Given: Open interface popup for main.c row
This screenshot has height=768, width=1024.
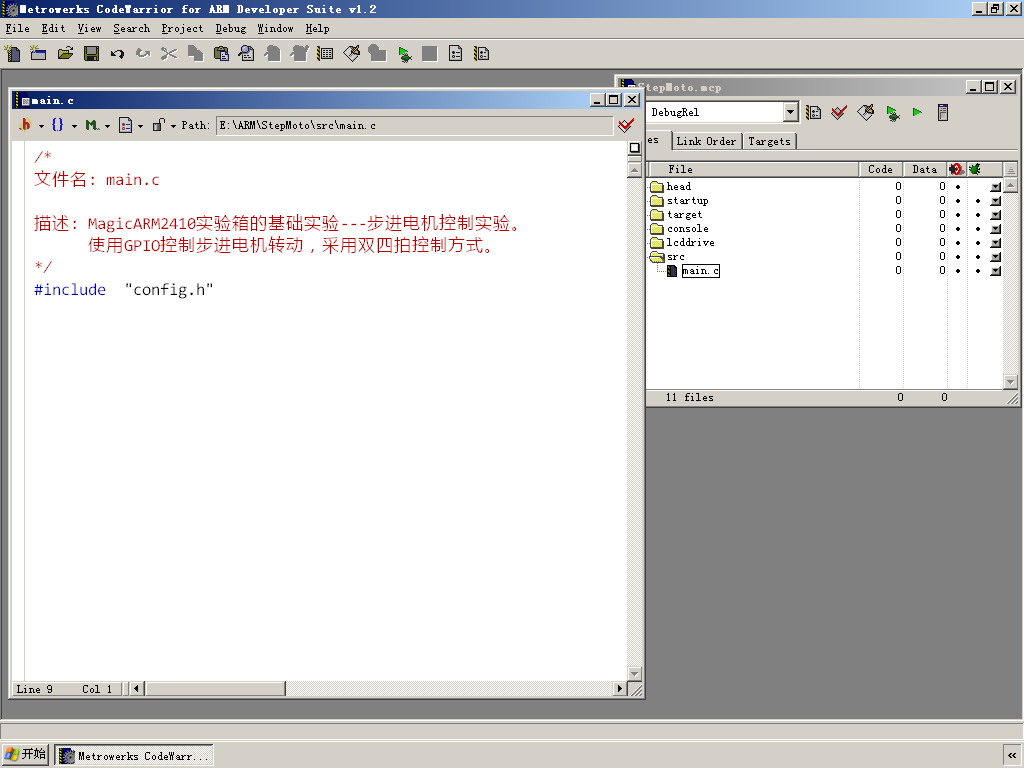Looking at the screenshot, I should click(x=995, y=271).
